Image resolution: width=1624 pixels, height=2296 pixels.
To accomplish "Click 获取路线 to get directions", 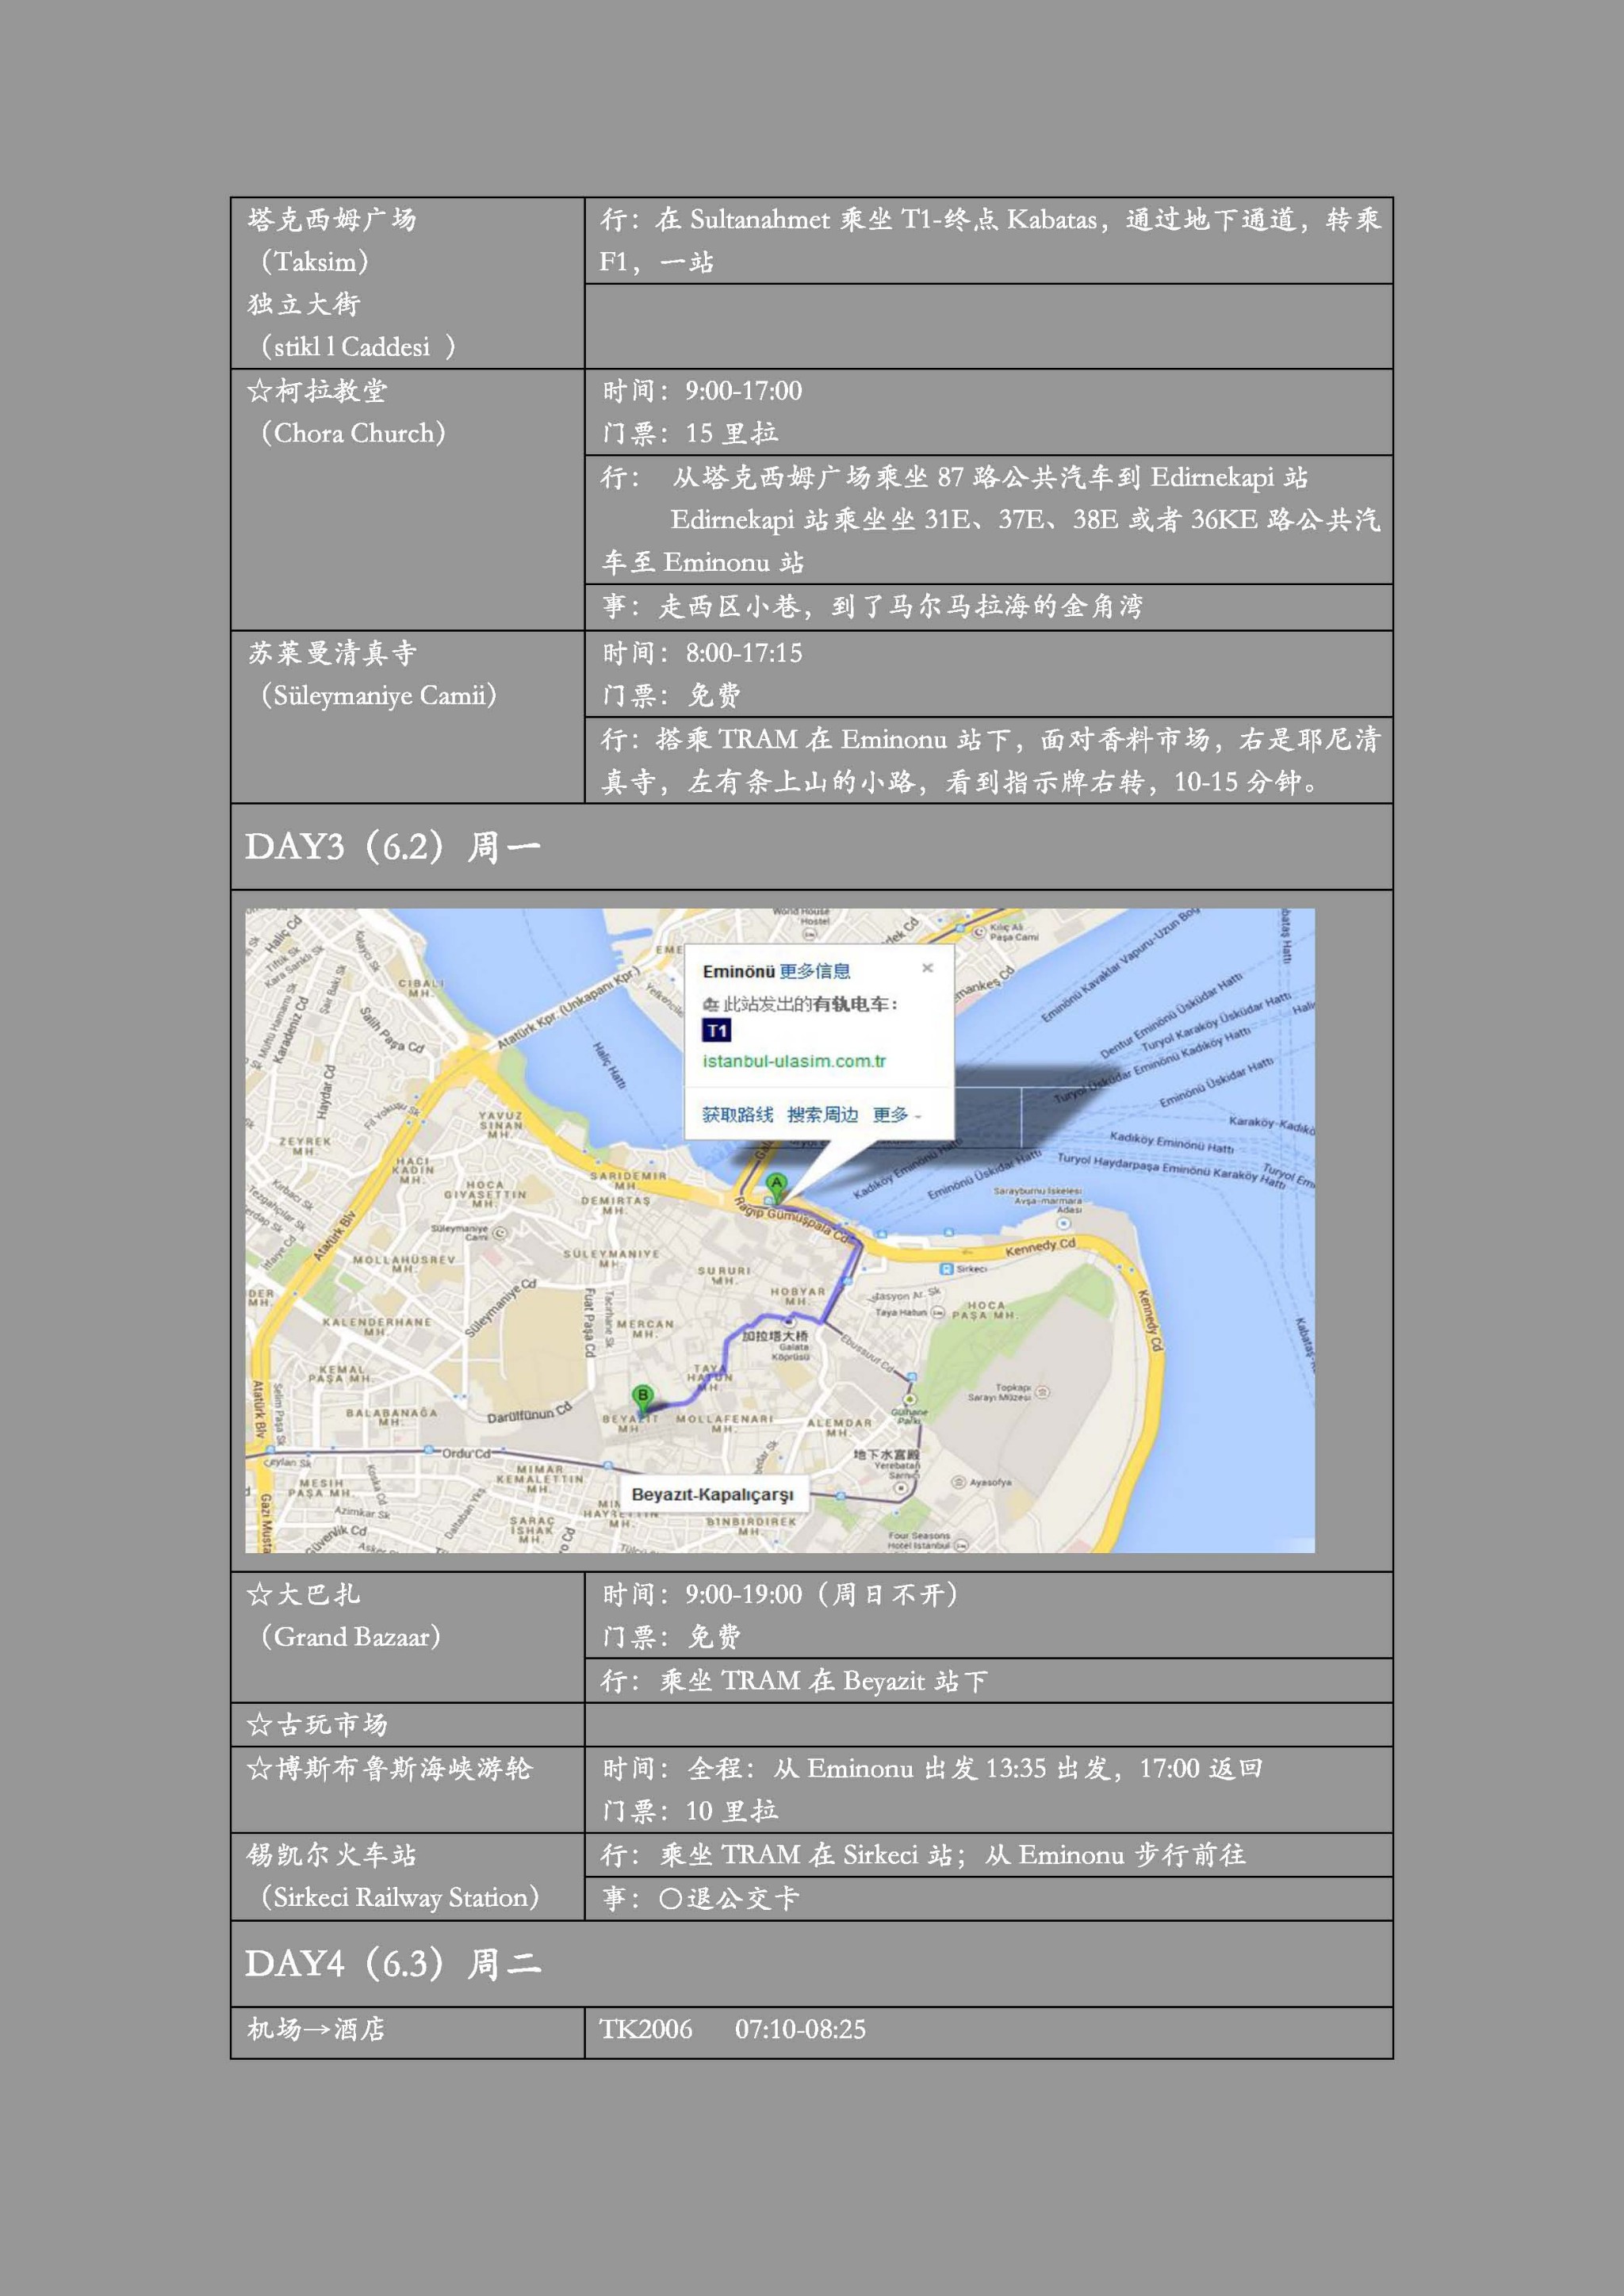I will (737, 1114).
